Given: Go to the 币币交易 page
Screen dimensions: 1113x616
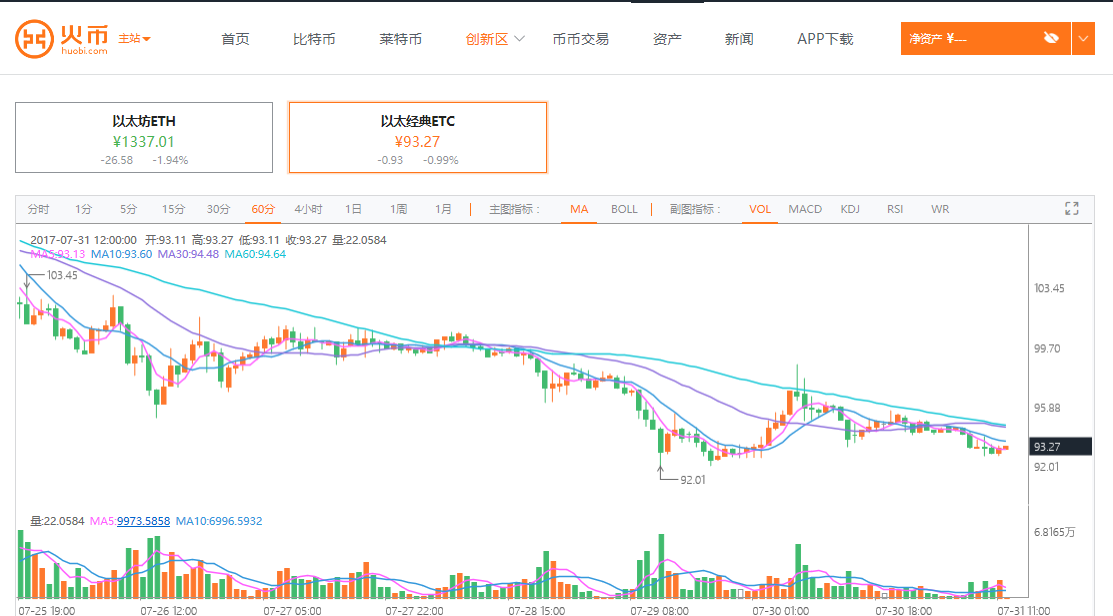Looking at the screenshot, I should pos(580,39).
